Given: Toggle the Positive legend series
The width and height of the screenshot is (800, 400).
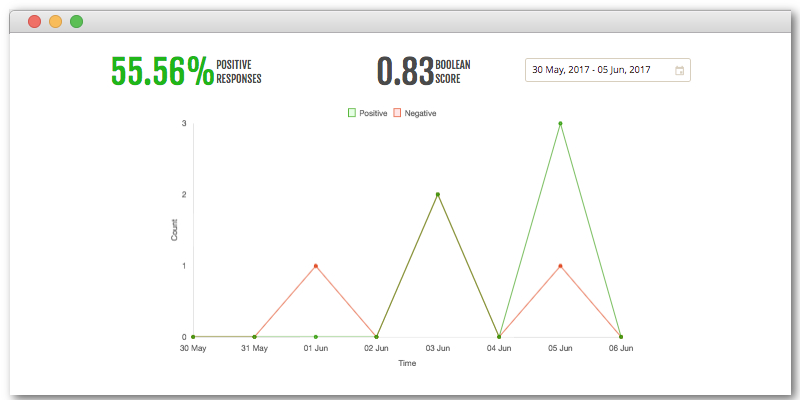Looking at the screenshot, I should point(367,113).
